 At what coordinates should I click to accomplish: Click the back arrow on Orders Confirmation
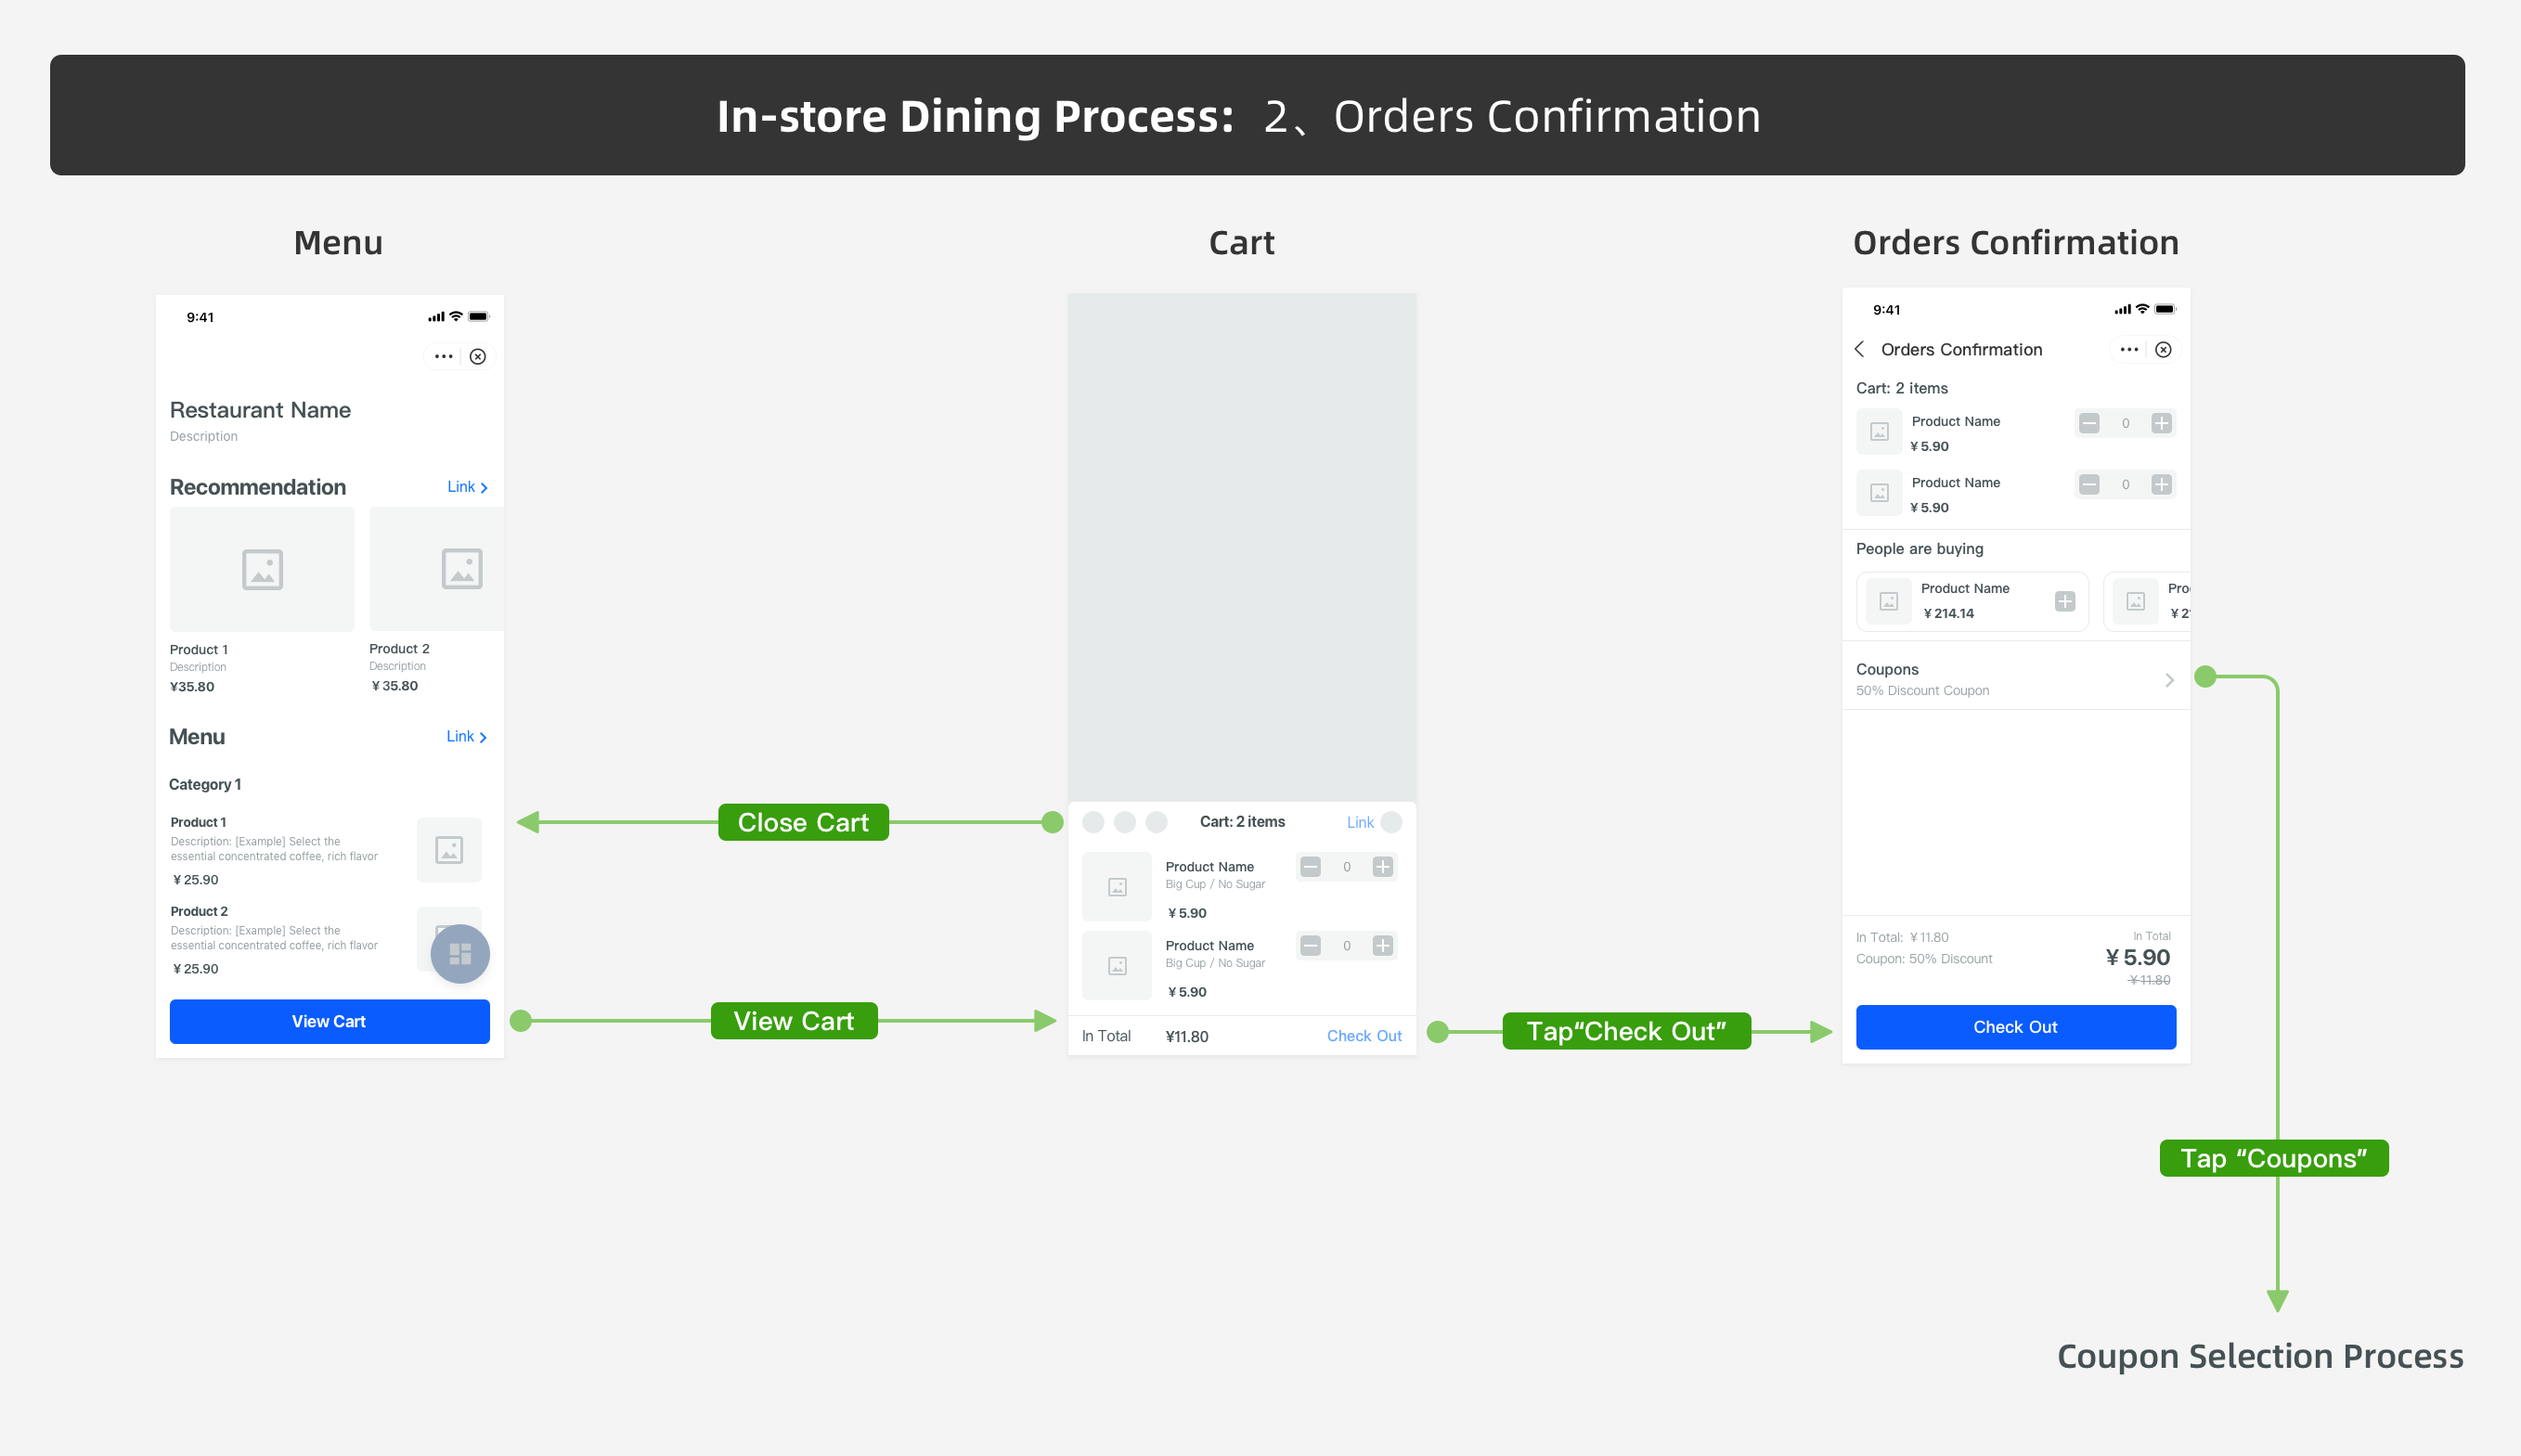coord(1860,349)
